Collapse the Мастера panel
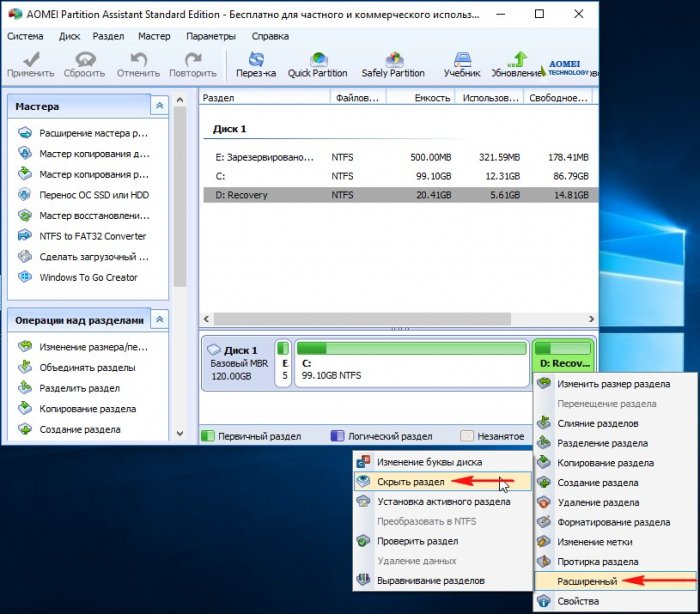The height and width of the screenshot is (614, 700). tap(159, 106)
